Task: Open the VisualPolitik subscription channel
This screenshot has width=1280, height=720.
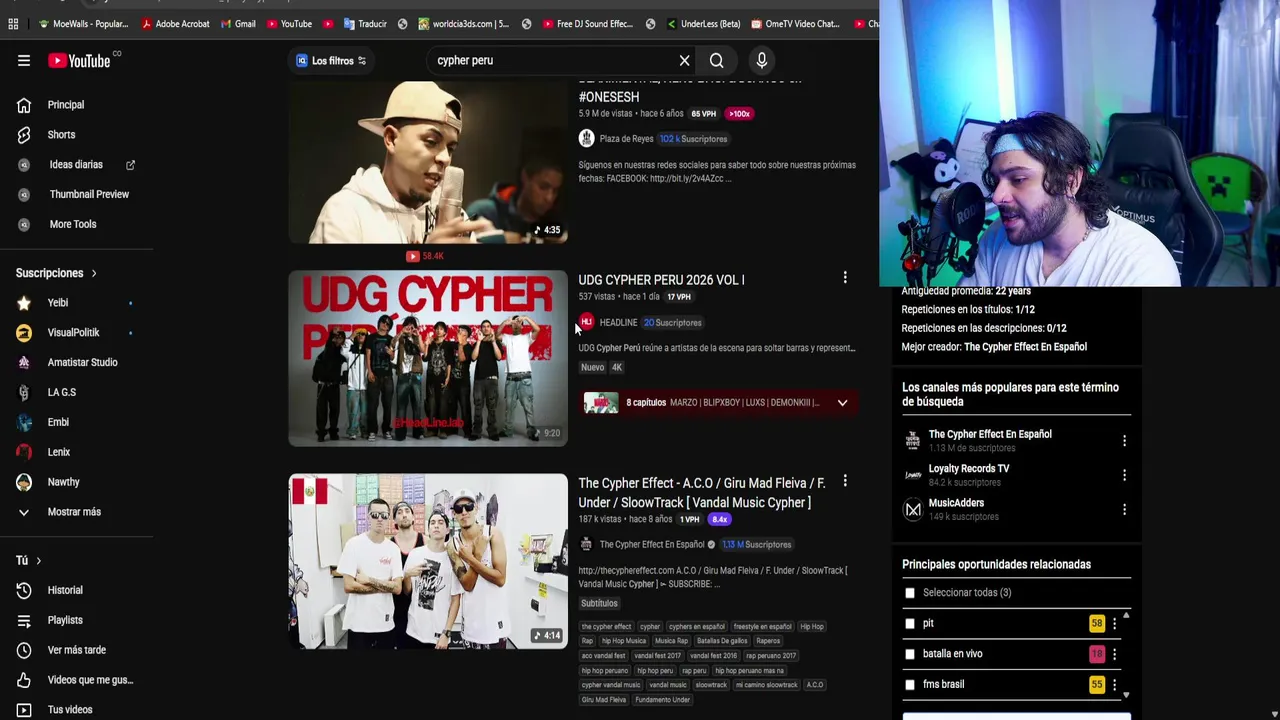Action: (73, 333)
